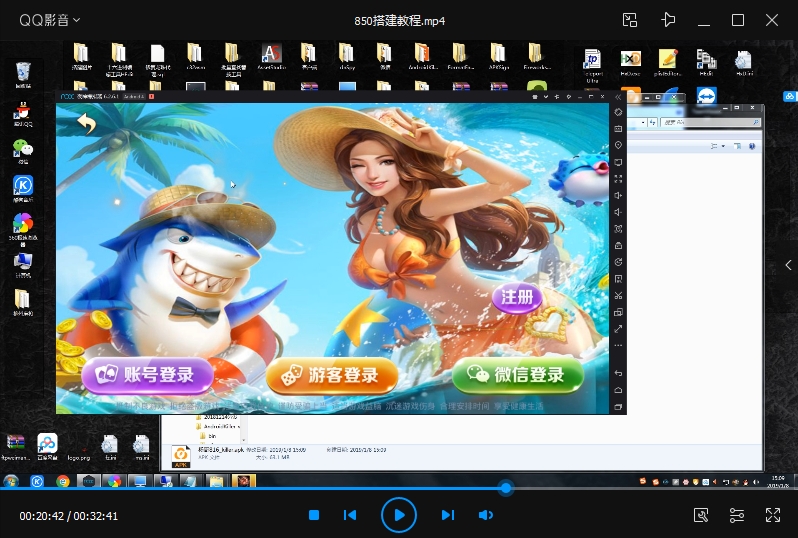
Task: Open playback adjustment sliders settings
Action: (x=736, y=515)
